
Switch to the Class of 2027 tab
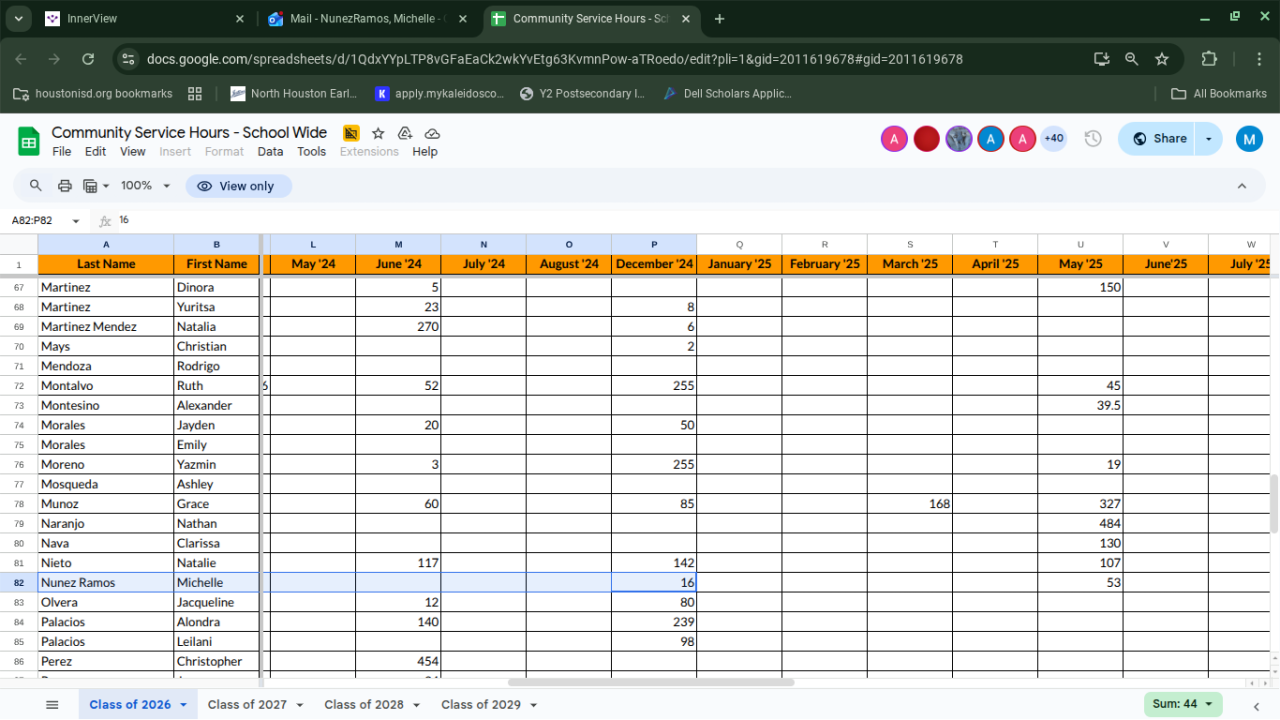click(247, 705)
